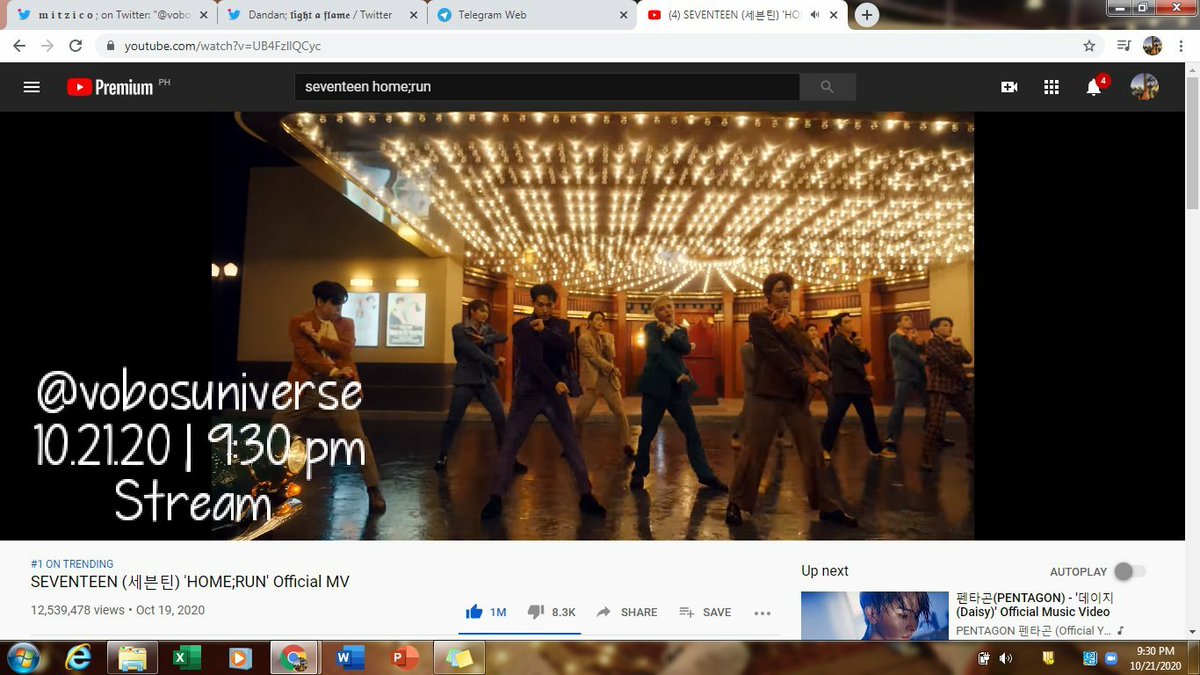Launch Internet Explorer from taskbar
The image size is (1200, 675).
point(77,658)
